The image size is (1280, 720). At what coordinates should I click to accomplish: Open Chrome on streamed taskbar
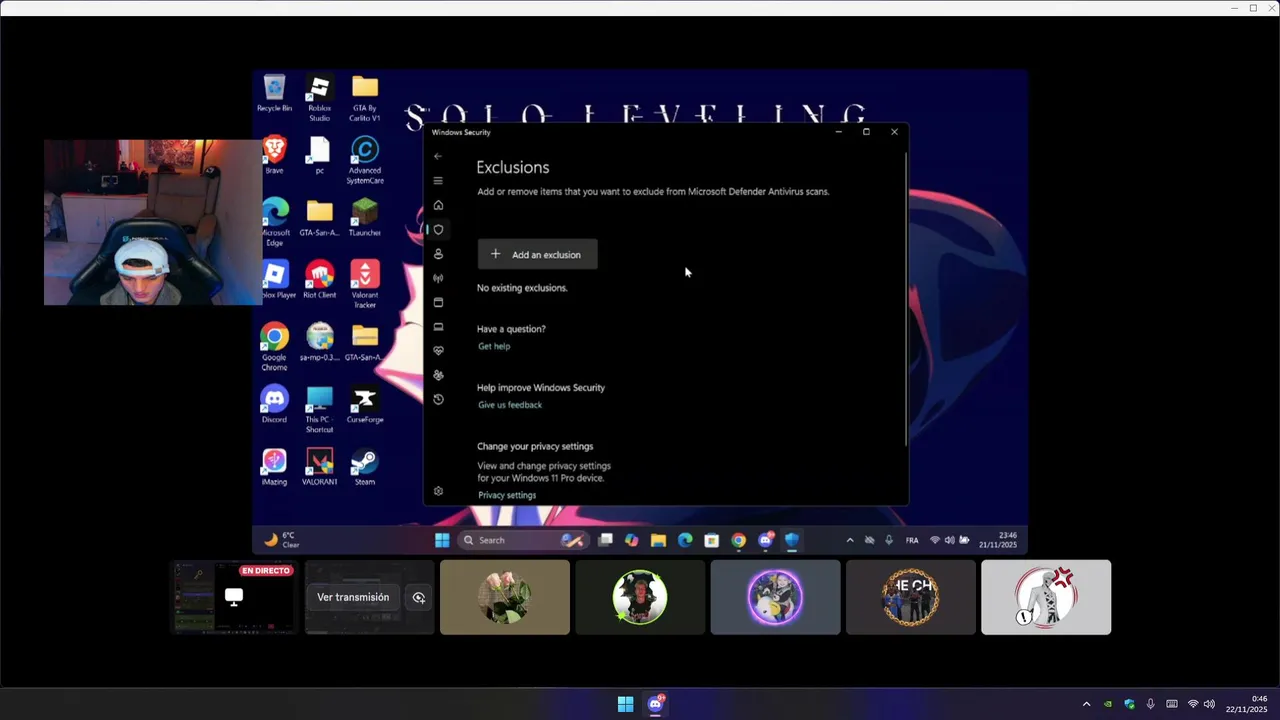tap(738, 540)
